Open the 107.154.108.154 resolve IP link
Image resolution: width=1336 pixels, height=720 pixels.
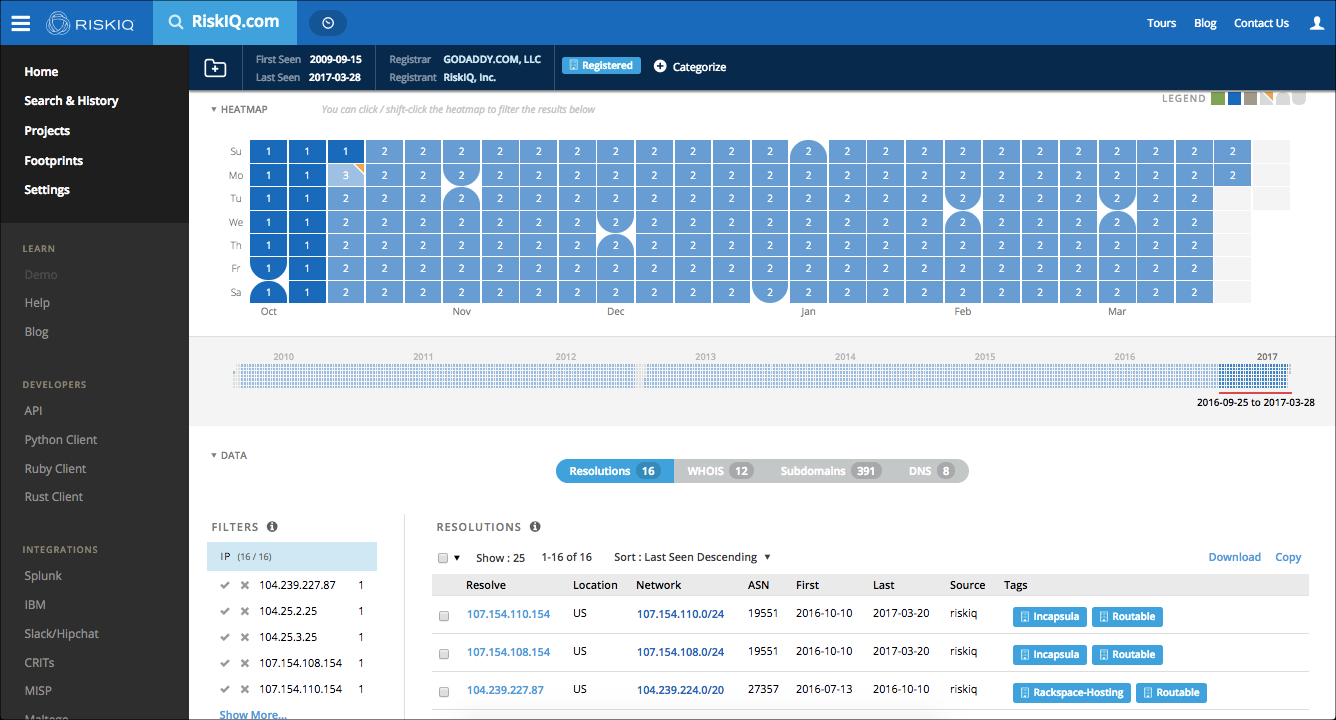pos(508,652)
